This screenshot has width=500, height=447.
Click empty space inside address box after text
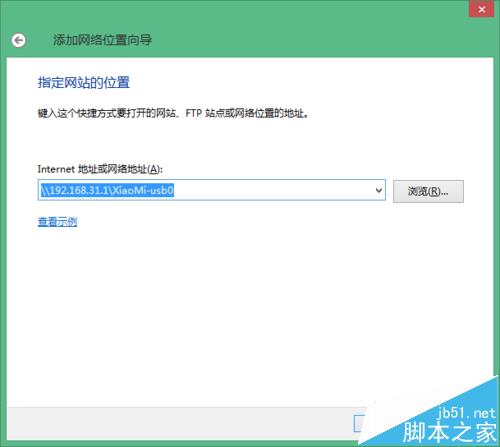tap(273, 190)
